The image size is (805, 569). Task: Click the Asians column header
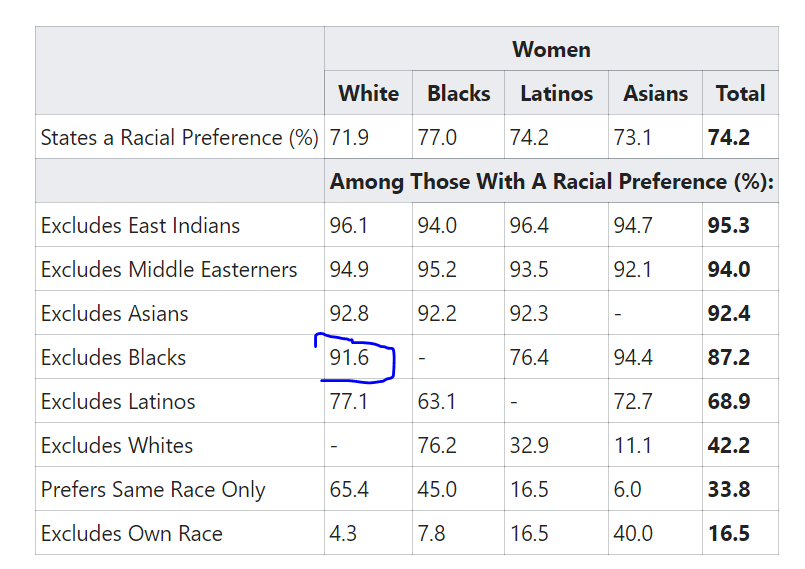(x=655, y=93)
